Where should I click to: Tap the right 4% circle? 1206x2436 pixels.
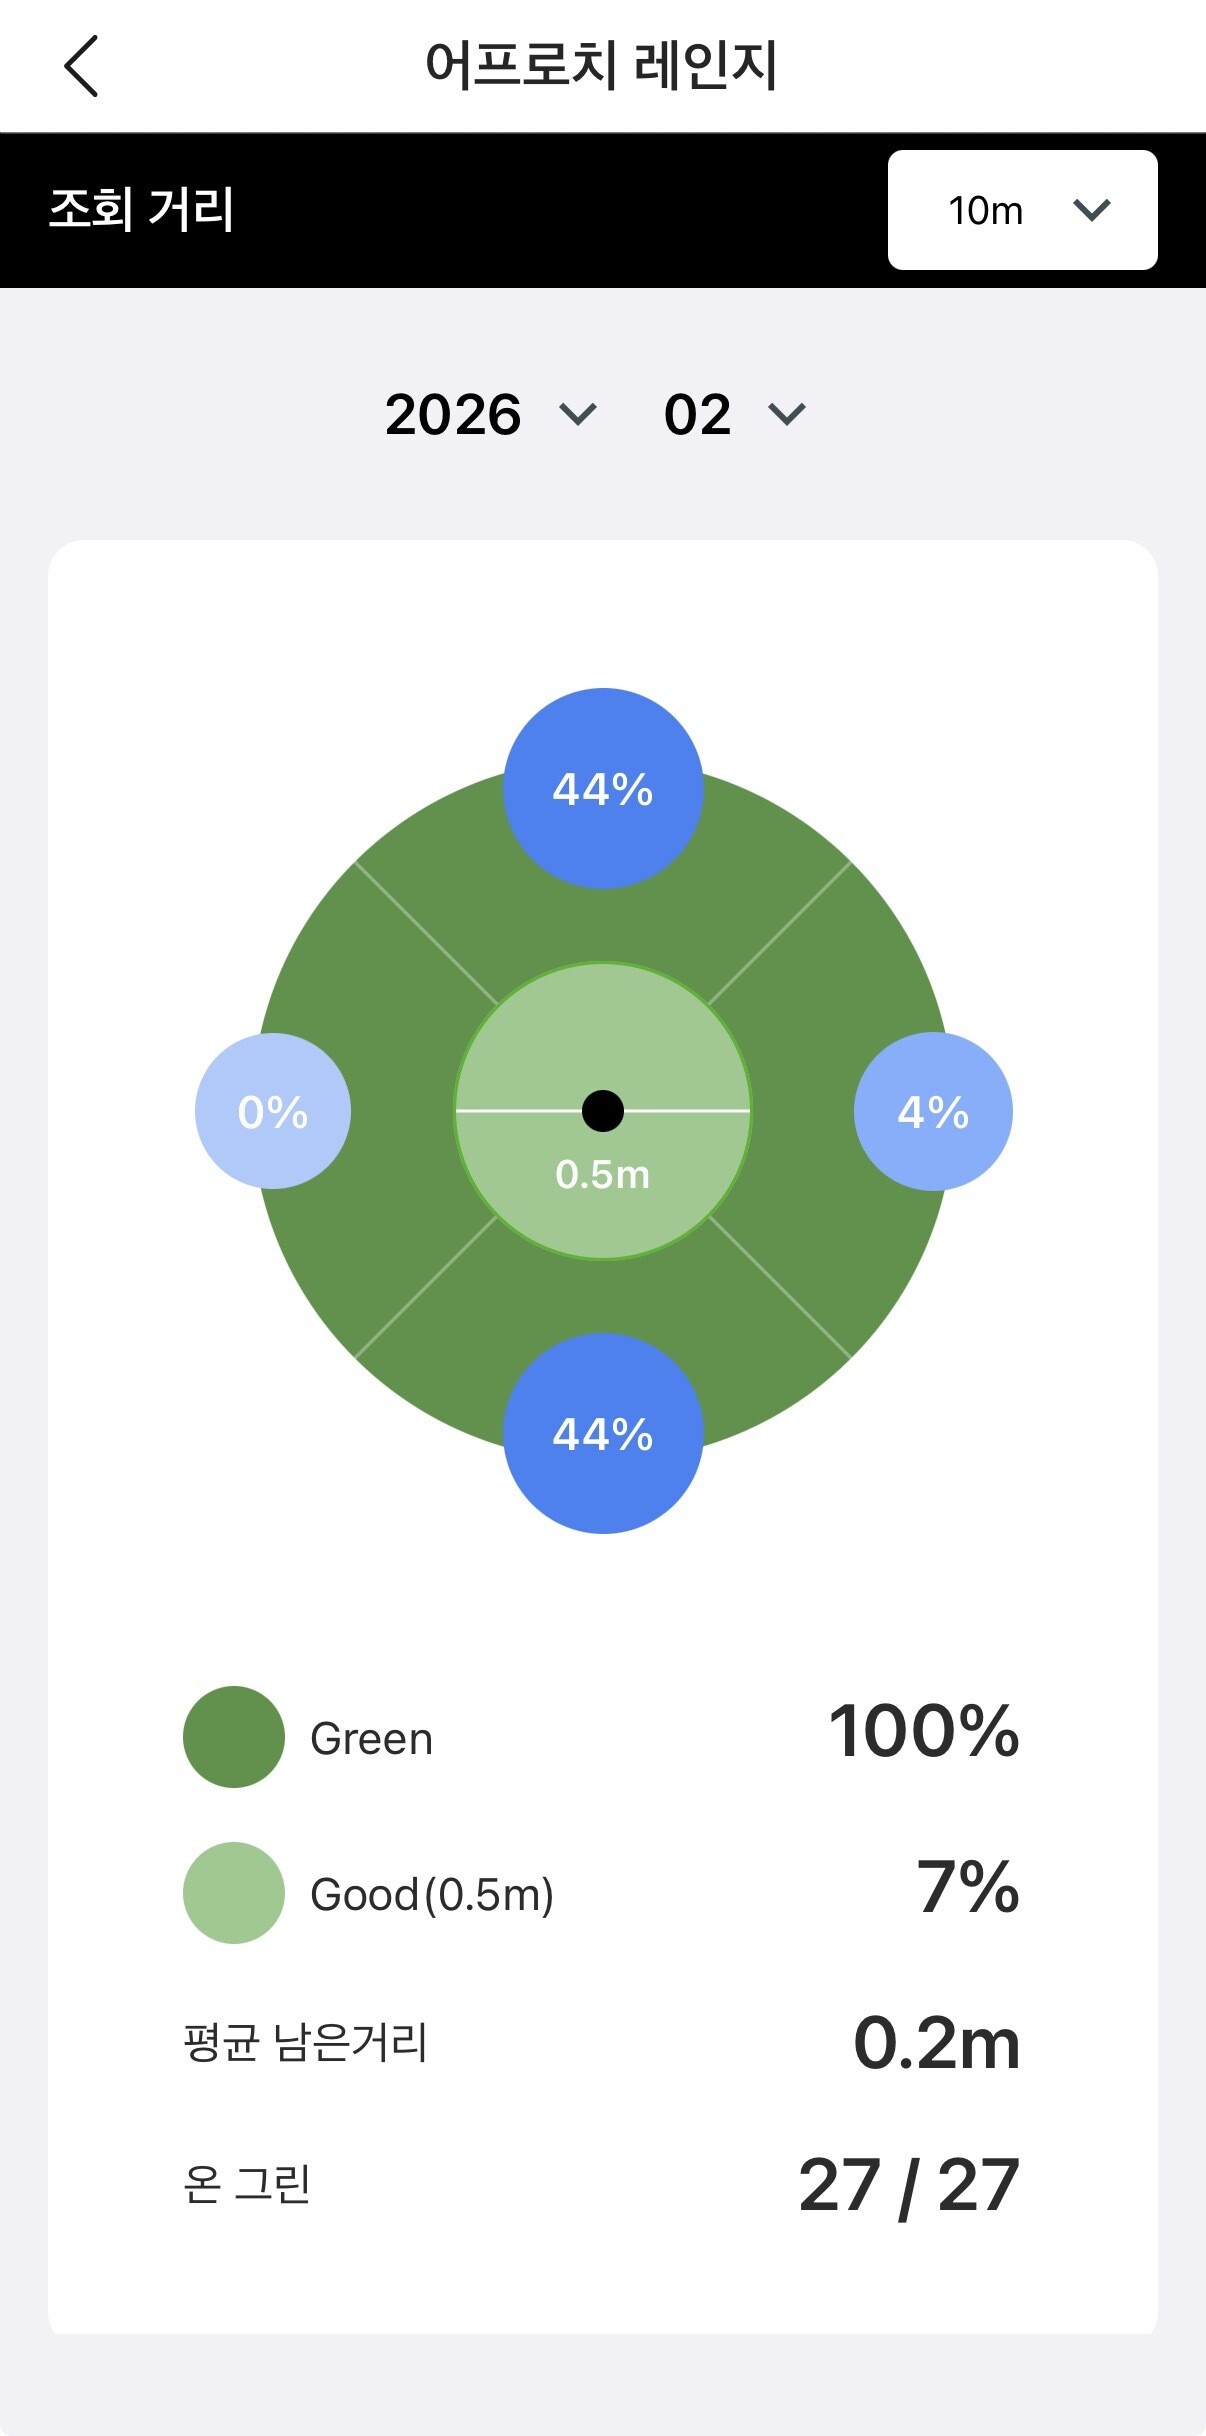tap(933, 1111)
